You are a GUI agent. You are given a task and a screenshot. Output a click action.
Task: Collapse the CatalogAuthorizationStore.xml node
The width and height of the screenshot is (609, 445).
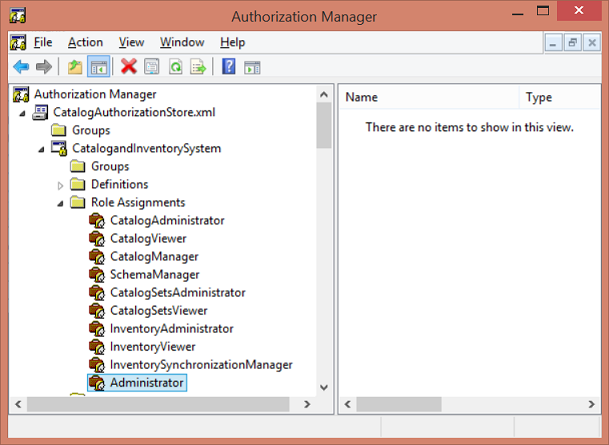[24, 113]
